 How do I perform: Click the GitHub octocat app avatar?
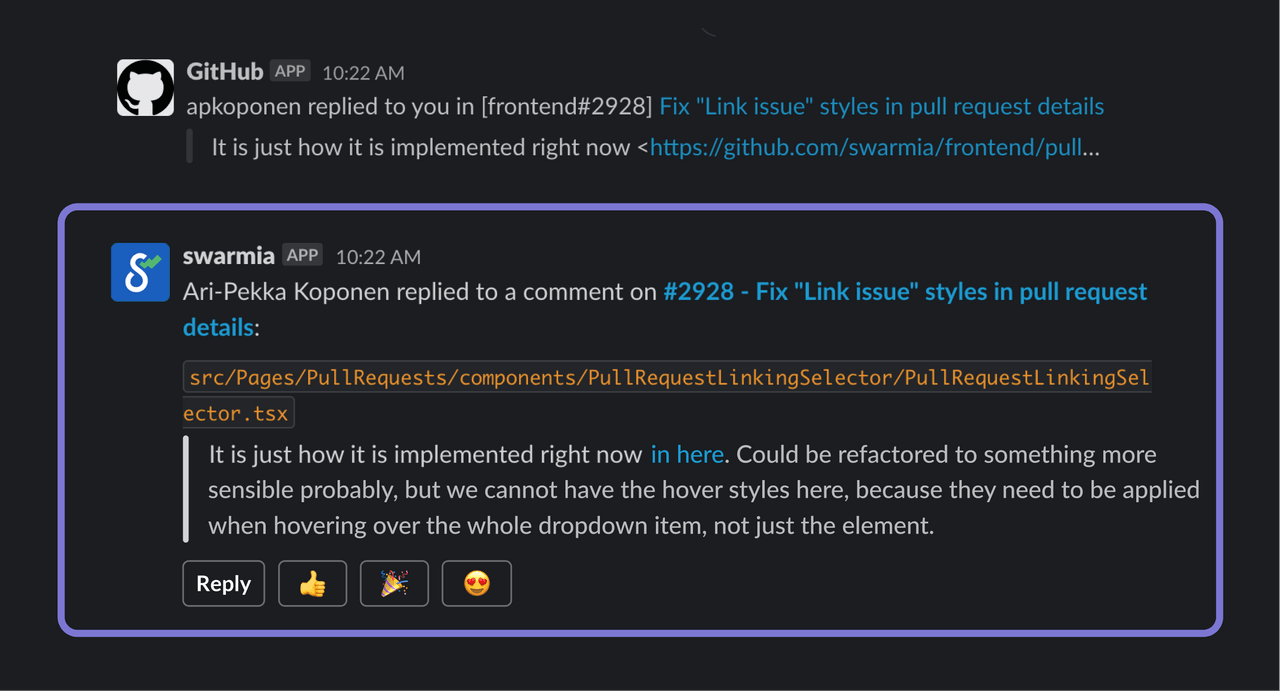[x=145, y=87]
